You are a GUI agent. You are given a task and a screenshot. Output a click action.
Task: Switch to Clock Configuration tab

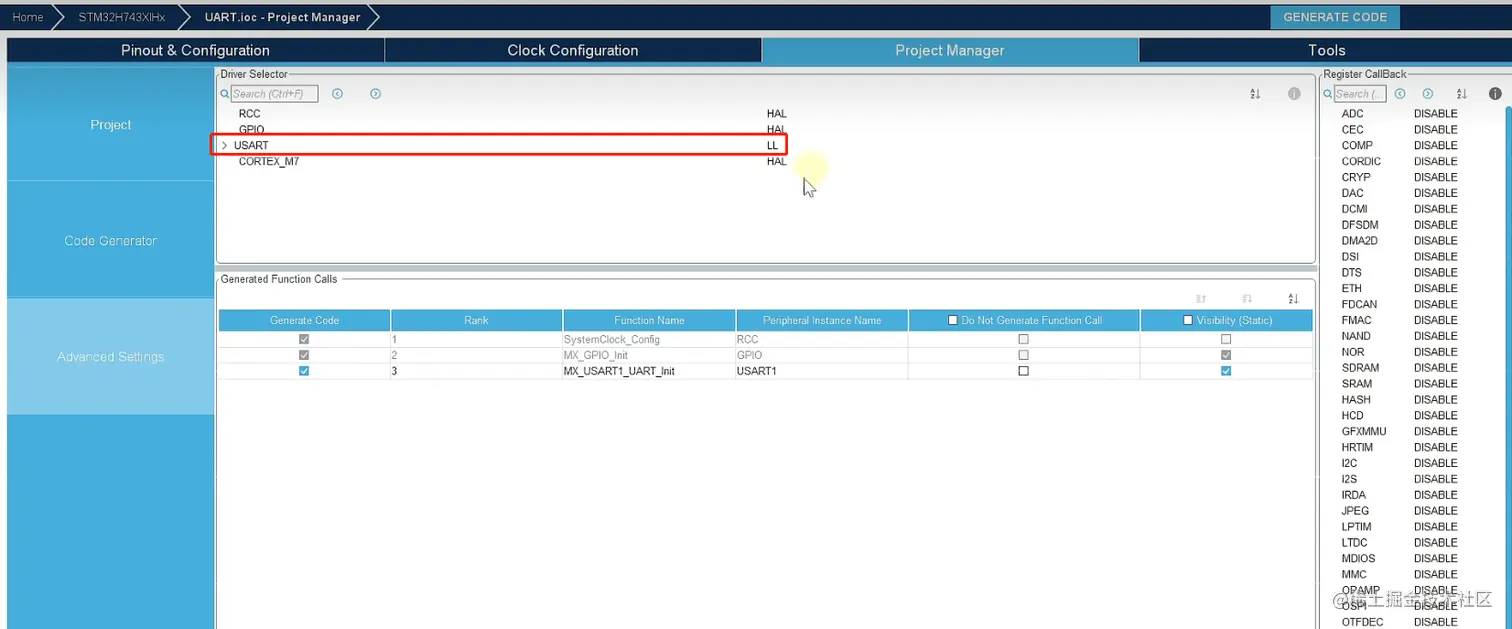click(572, 51)
